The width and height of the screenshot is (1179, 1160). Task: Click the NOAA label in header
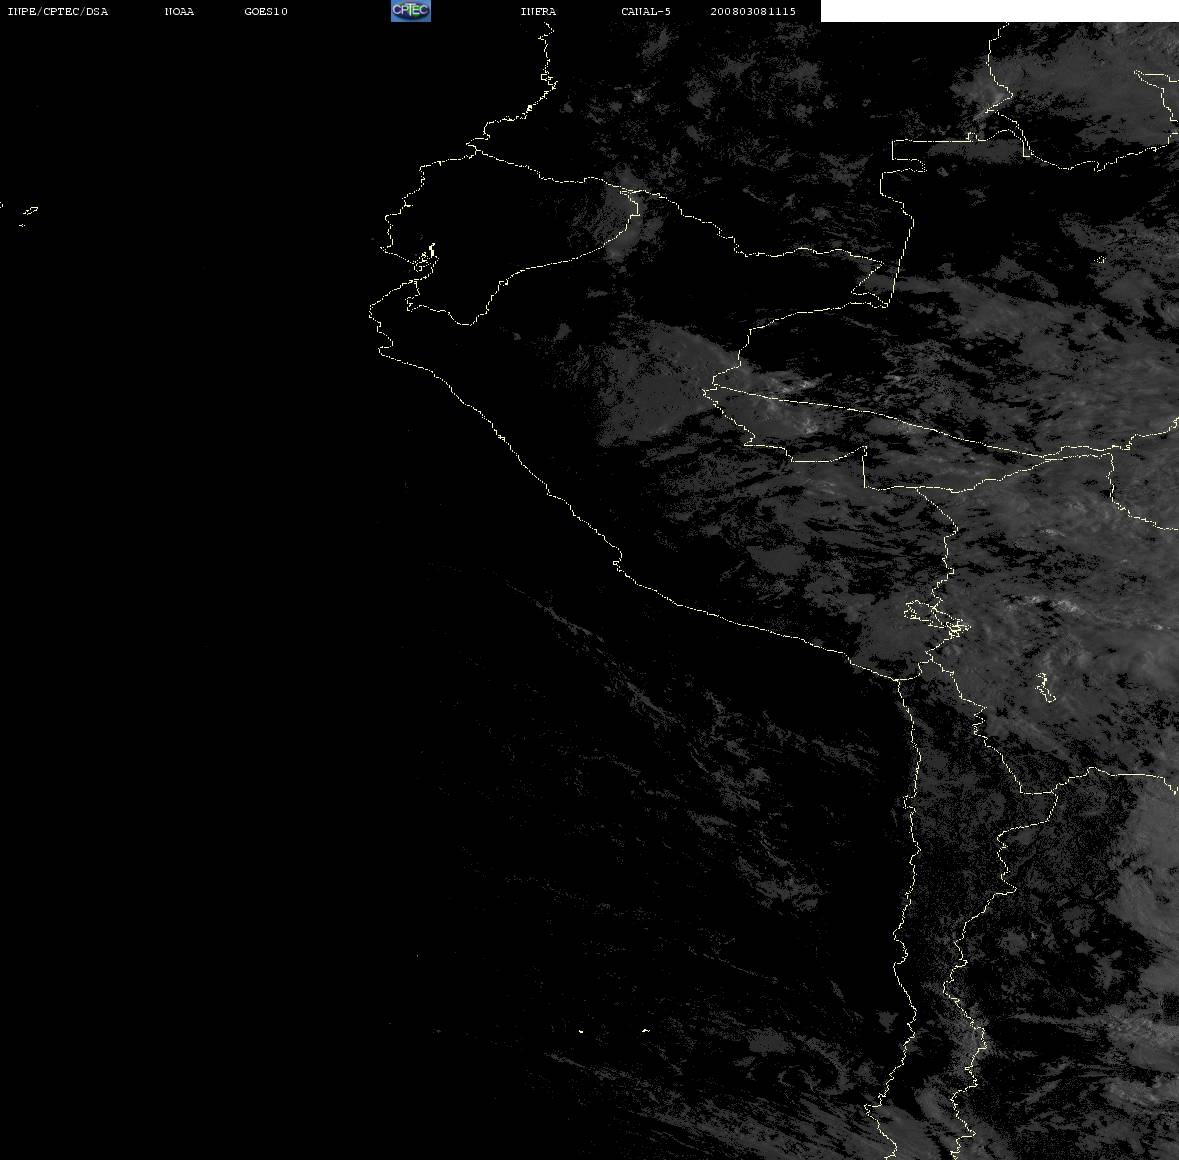pos(179,11)
